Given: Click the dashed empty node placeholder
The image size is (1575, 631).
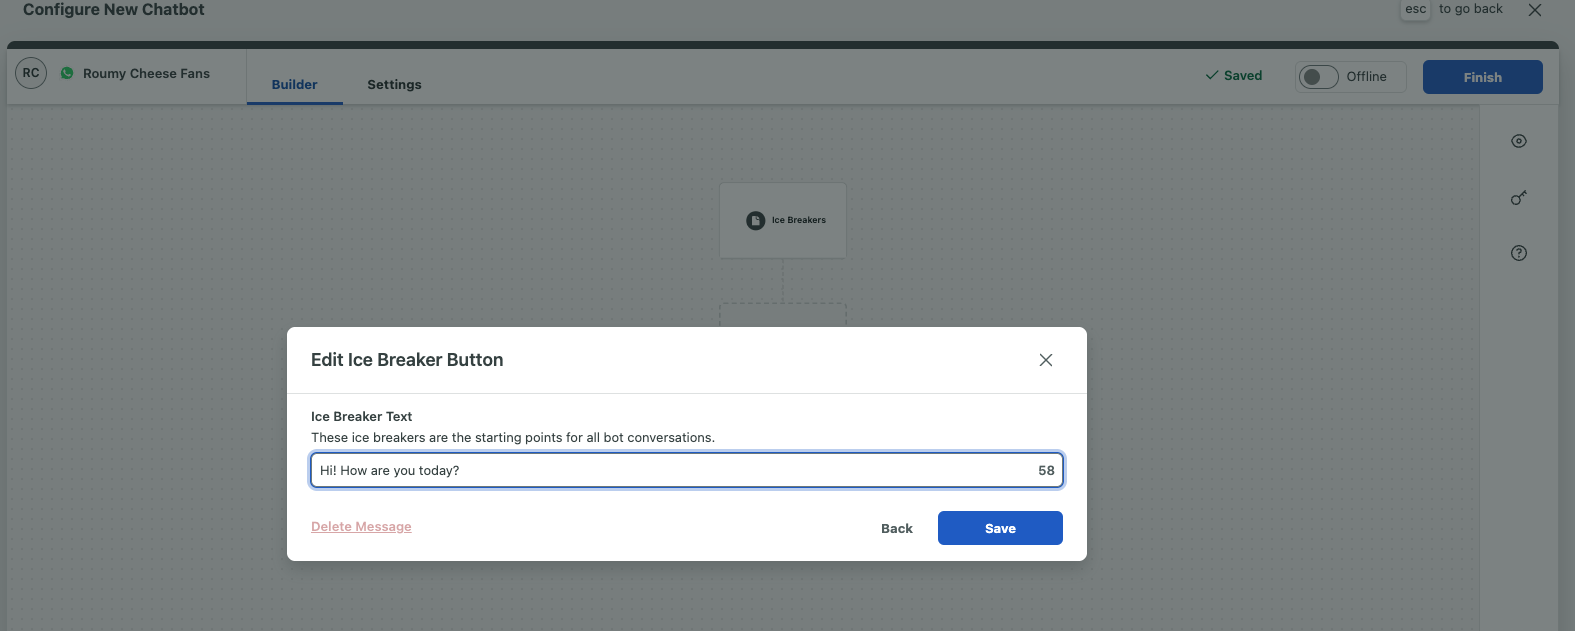Looking at the screenshot, I should (x=783, y=315).
